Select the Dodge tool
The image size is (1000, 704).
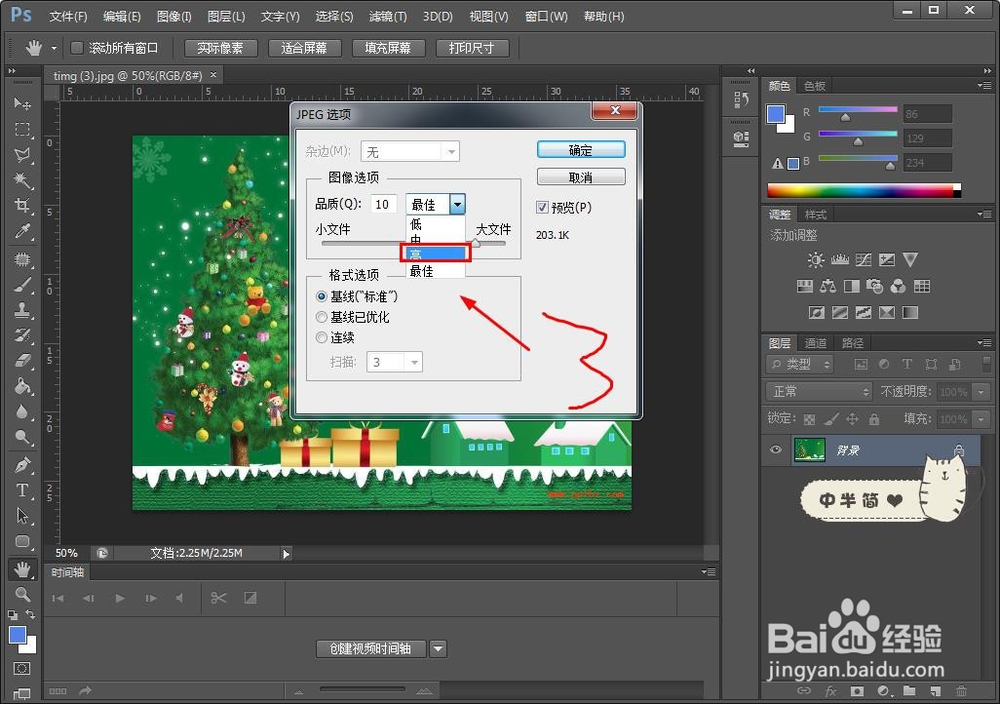pyautogui.click(x=22, y=437)
